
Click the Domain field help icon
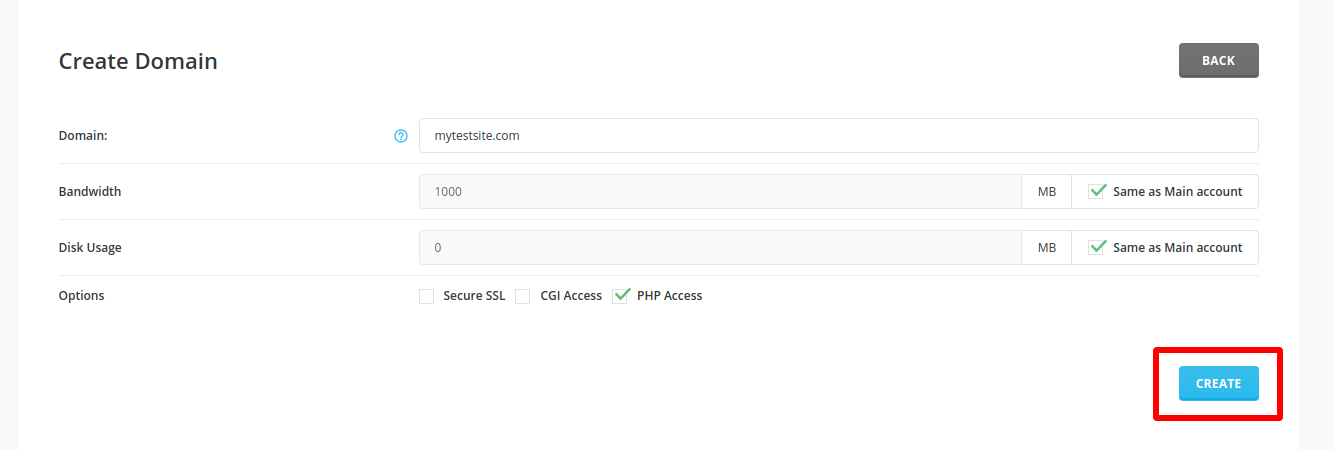(401, 136)
